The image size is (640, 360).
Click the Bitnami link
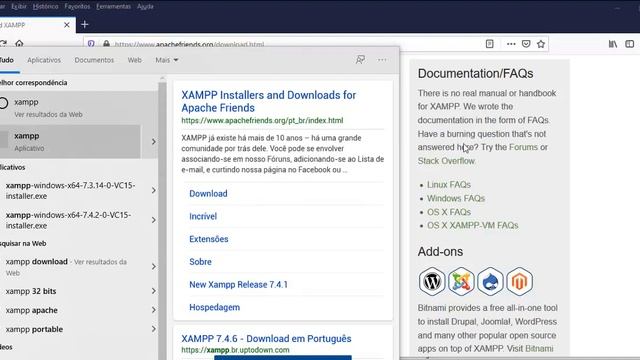point(539,349)
